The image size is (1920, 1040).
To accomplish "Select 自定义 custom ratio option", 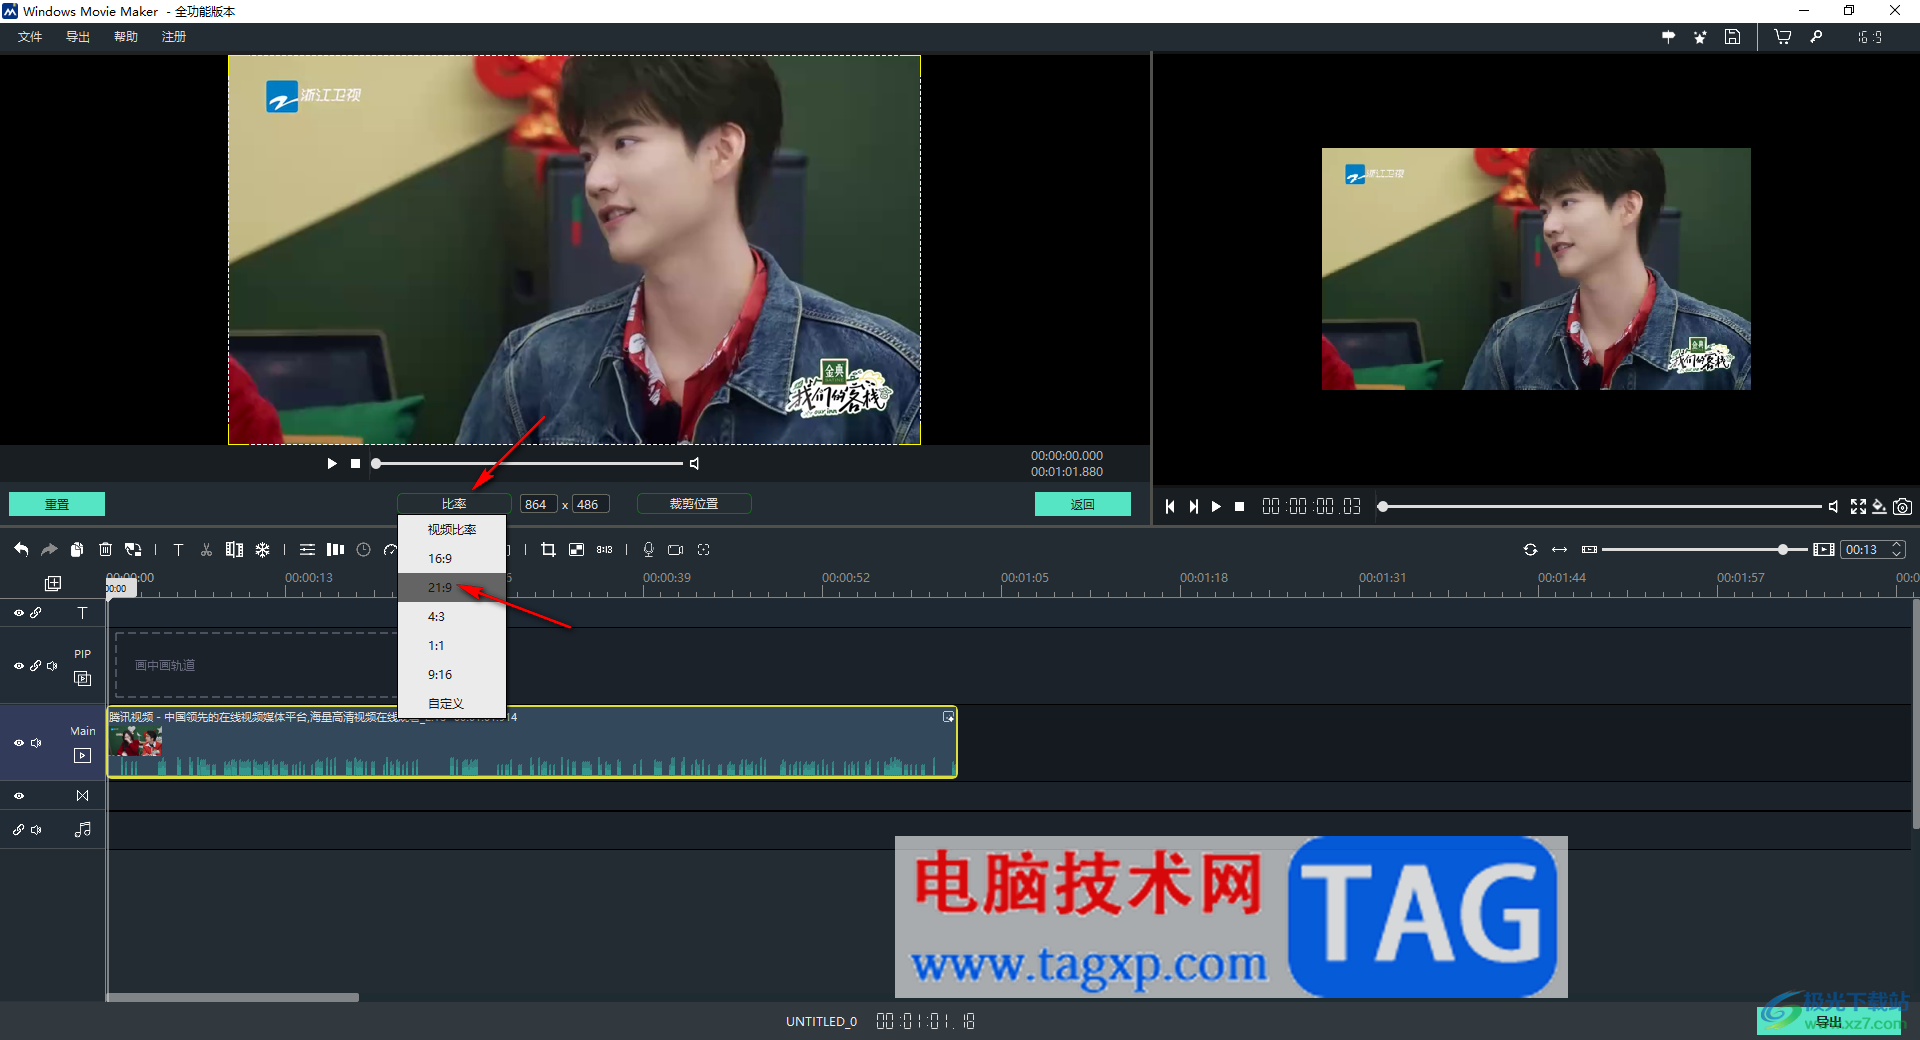I will point(452,704).
